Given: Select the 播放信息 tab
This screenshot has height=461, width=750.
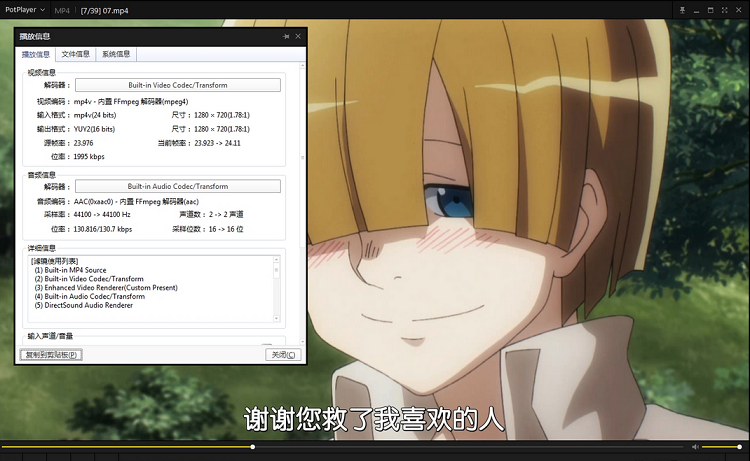Looking at the screenshot, I should [36, 54].
